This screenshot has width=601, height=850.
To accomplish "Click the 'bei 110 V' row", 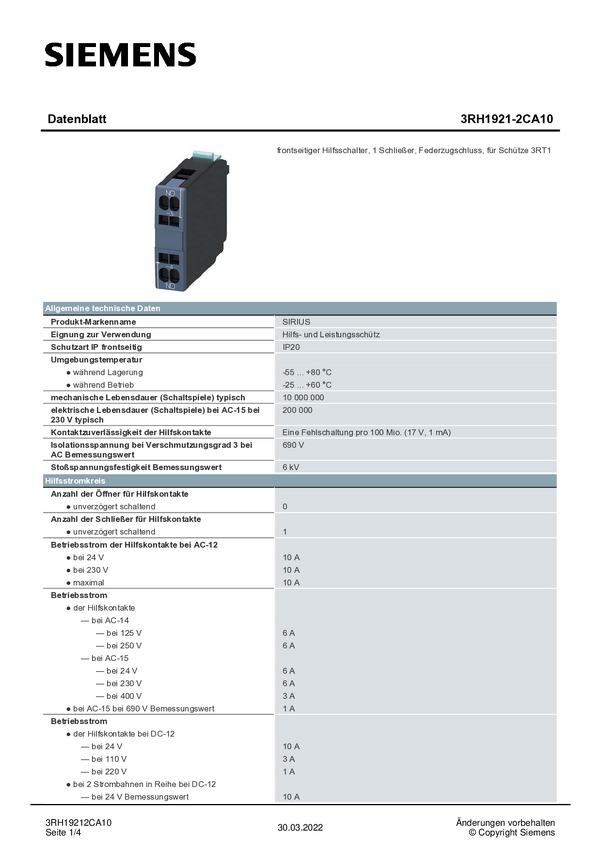I will (x=104, y=759).
